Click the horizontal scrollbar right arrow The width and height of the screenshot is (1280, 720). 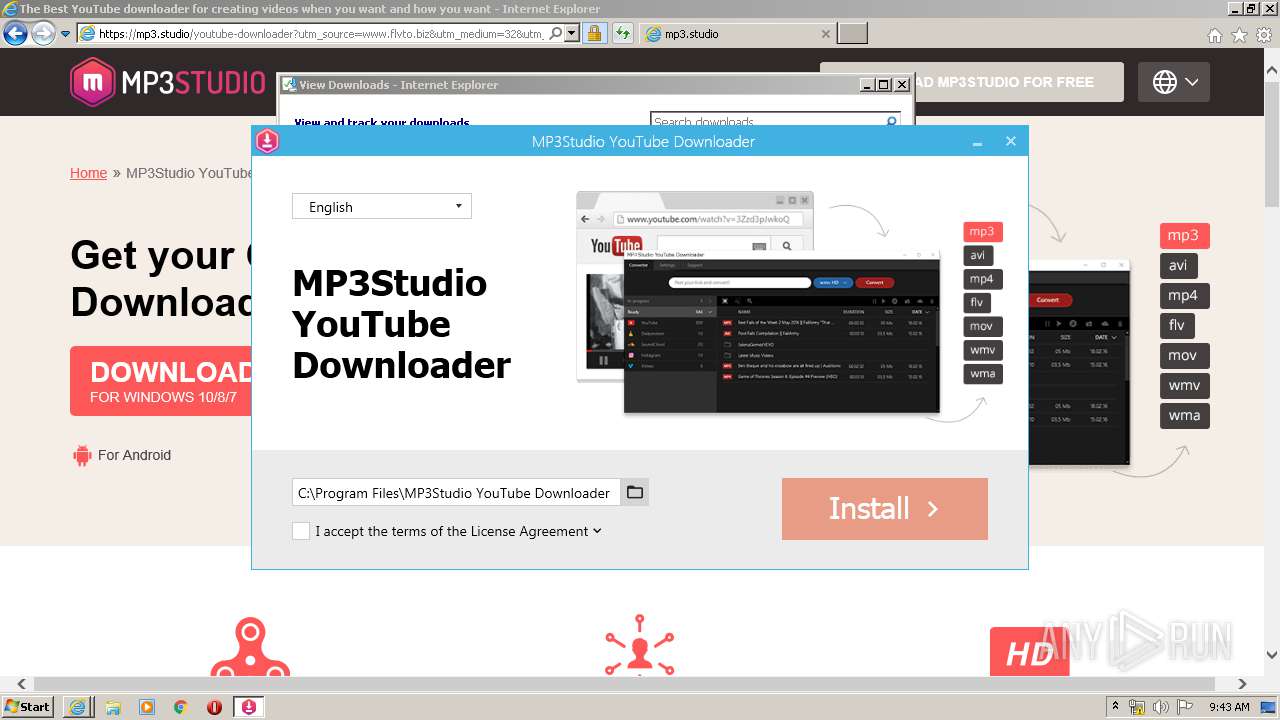tap(1243, 684)
